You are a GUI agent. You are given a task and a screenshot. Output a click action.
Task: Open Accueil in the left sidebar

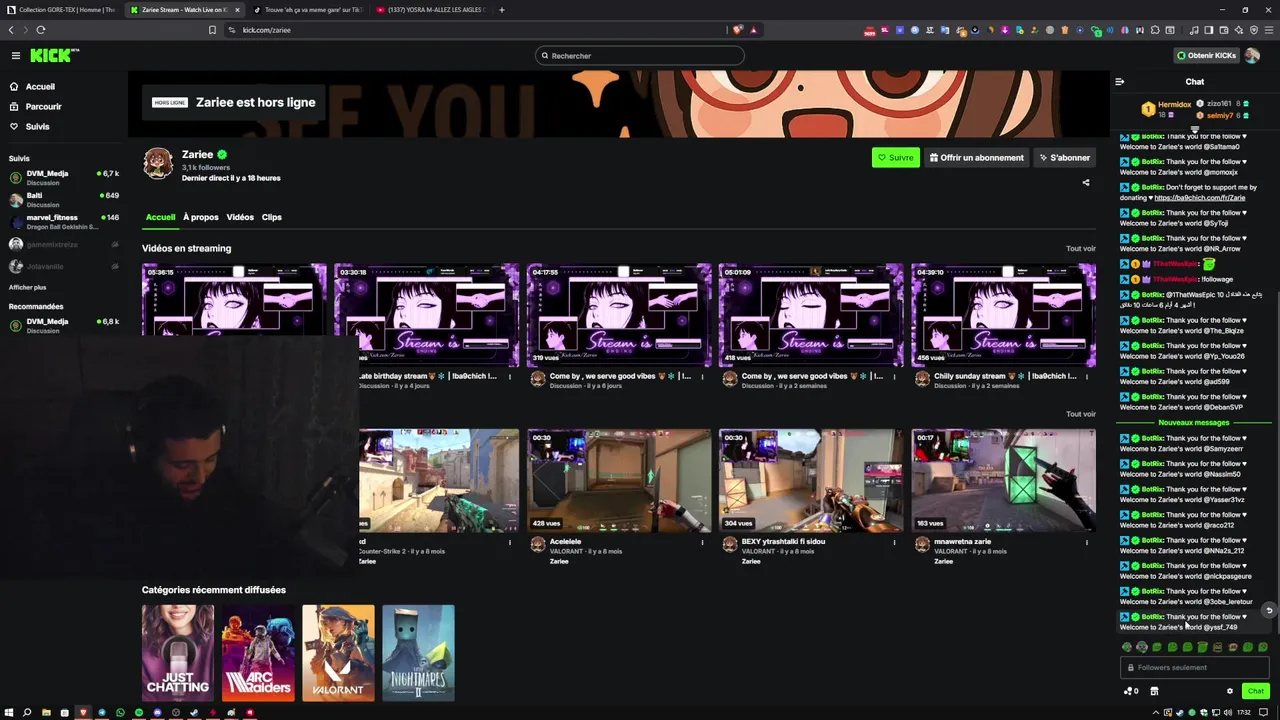40,87
